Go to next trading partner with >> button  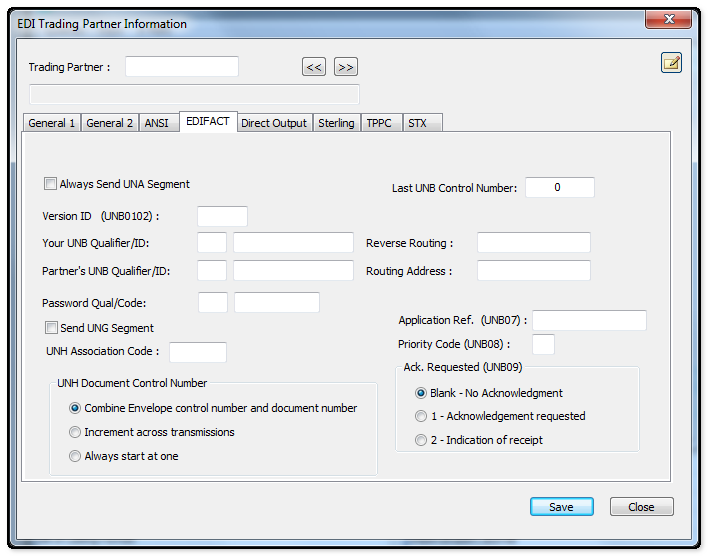click(346, 67)
